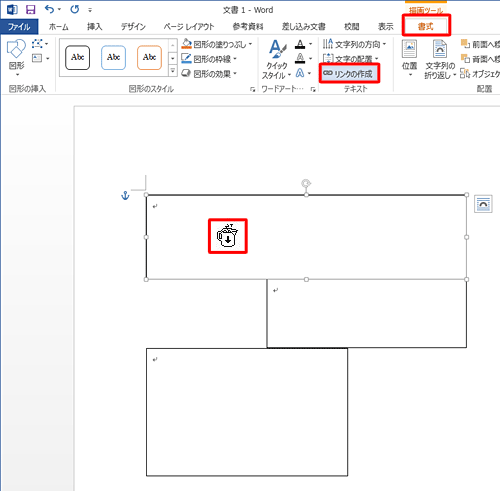Switch to the 表示 tab

(x=386, y=27)
